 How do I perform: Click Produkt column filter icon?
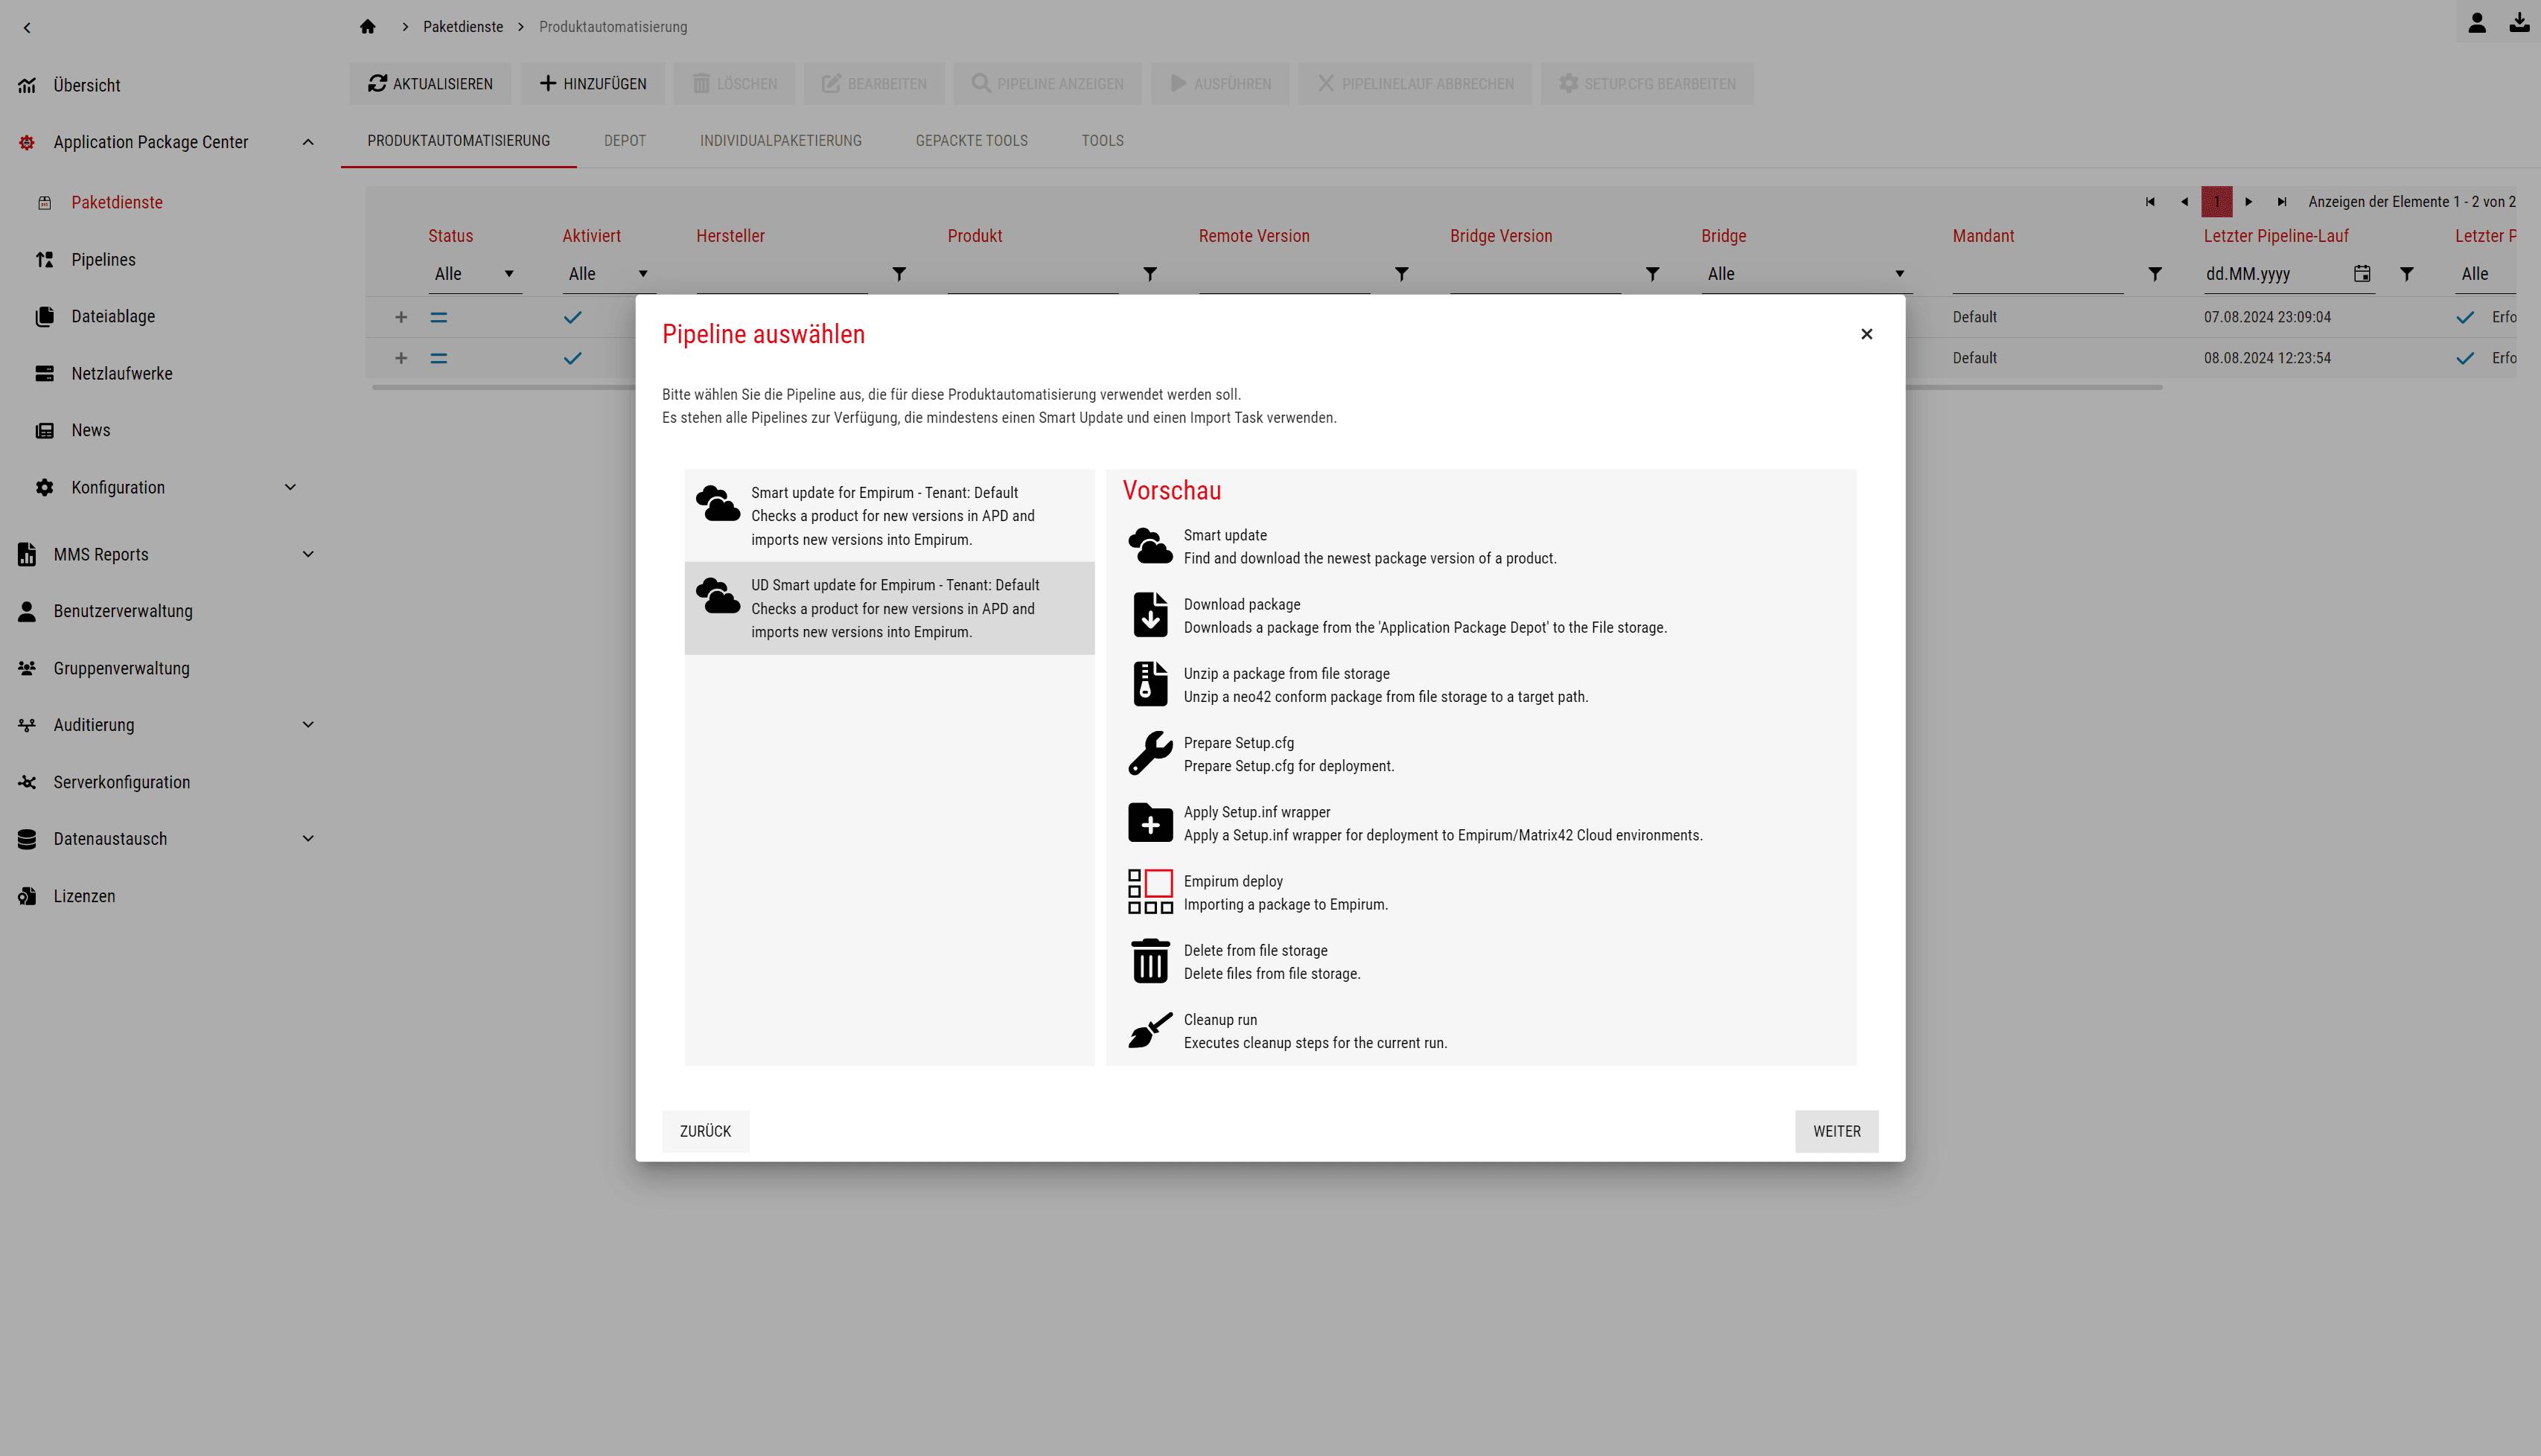pos(1150,274)
